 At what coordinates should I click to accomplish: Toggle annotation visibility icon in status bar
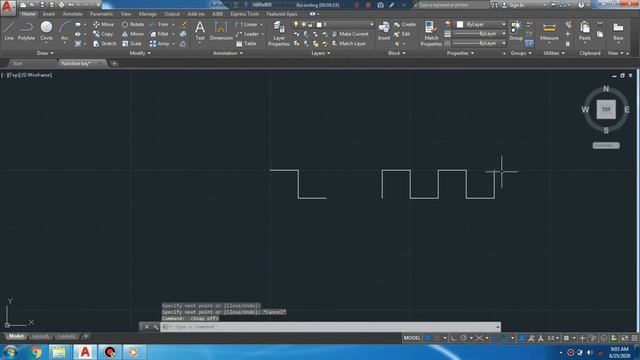pyautogui.click(x=522, y=338)
